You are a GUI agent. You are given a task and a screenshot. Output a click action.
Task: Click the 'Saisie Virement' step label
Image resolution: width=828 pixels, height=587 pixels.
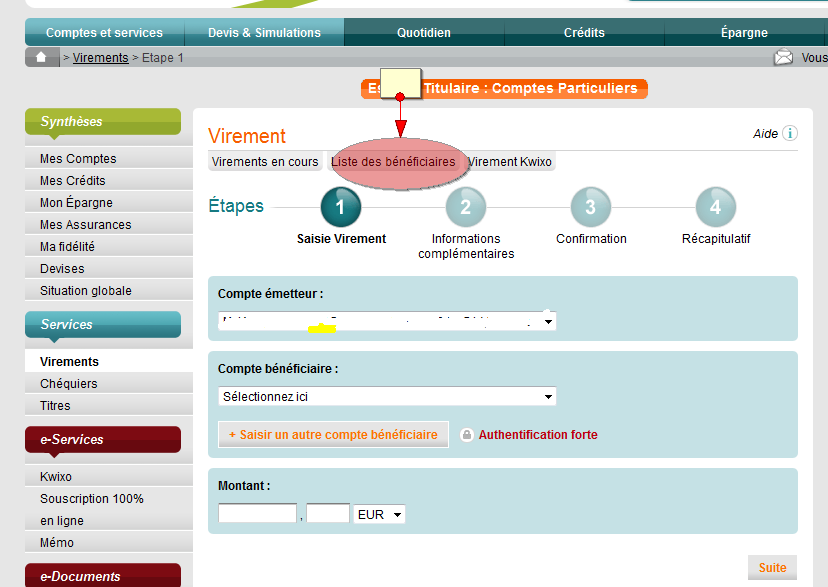341,239
